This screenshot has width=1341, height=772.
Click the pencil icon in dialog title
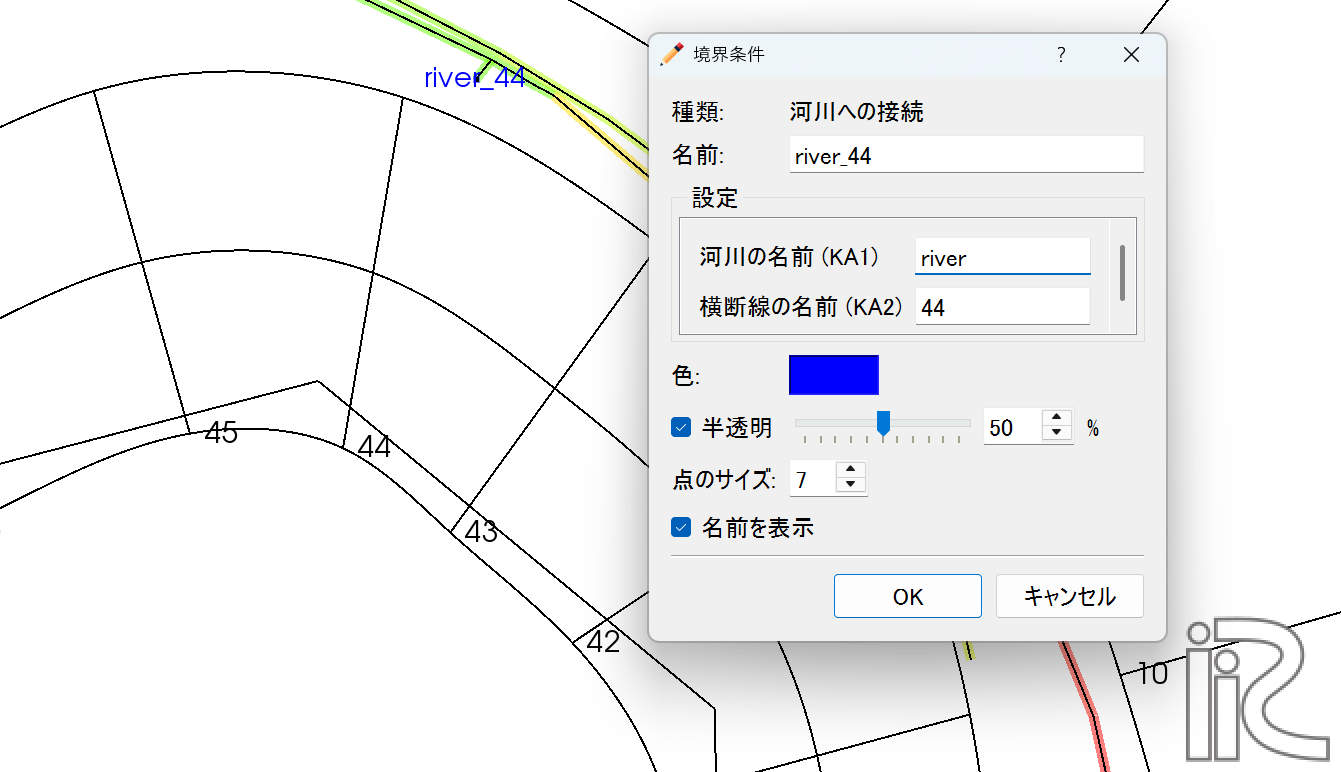tap(673, 54)
